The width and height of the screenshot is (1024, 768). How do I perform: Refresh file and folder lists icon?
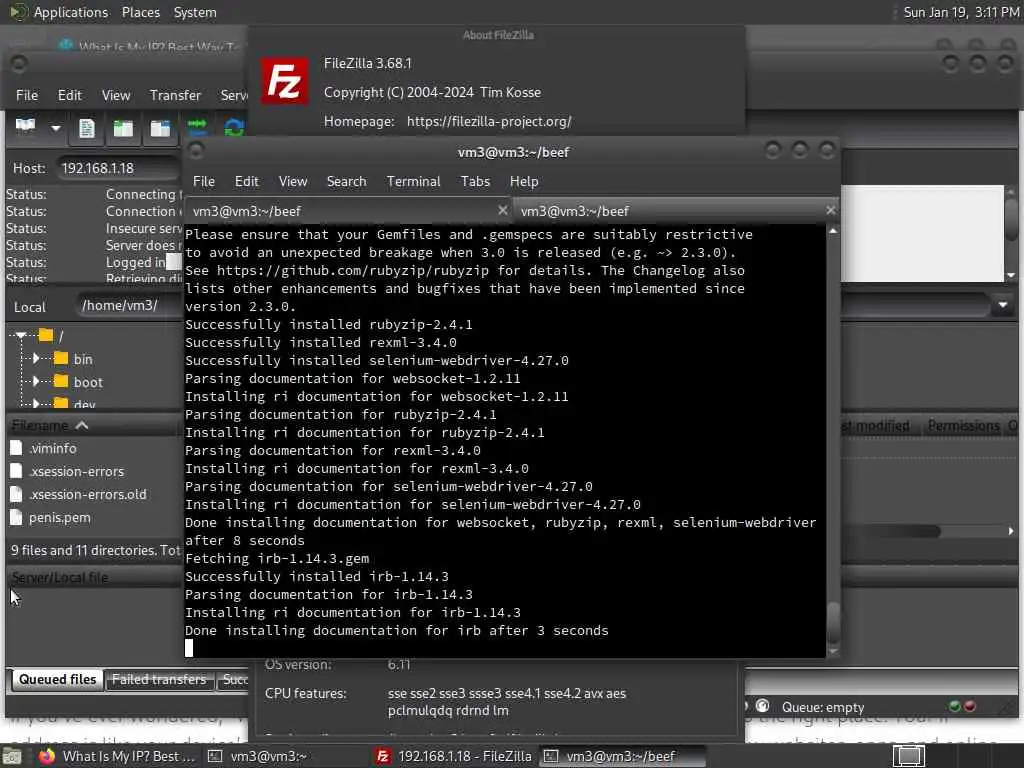pos(234,127)
